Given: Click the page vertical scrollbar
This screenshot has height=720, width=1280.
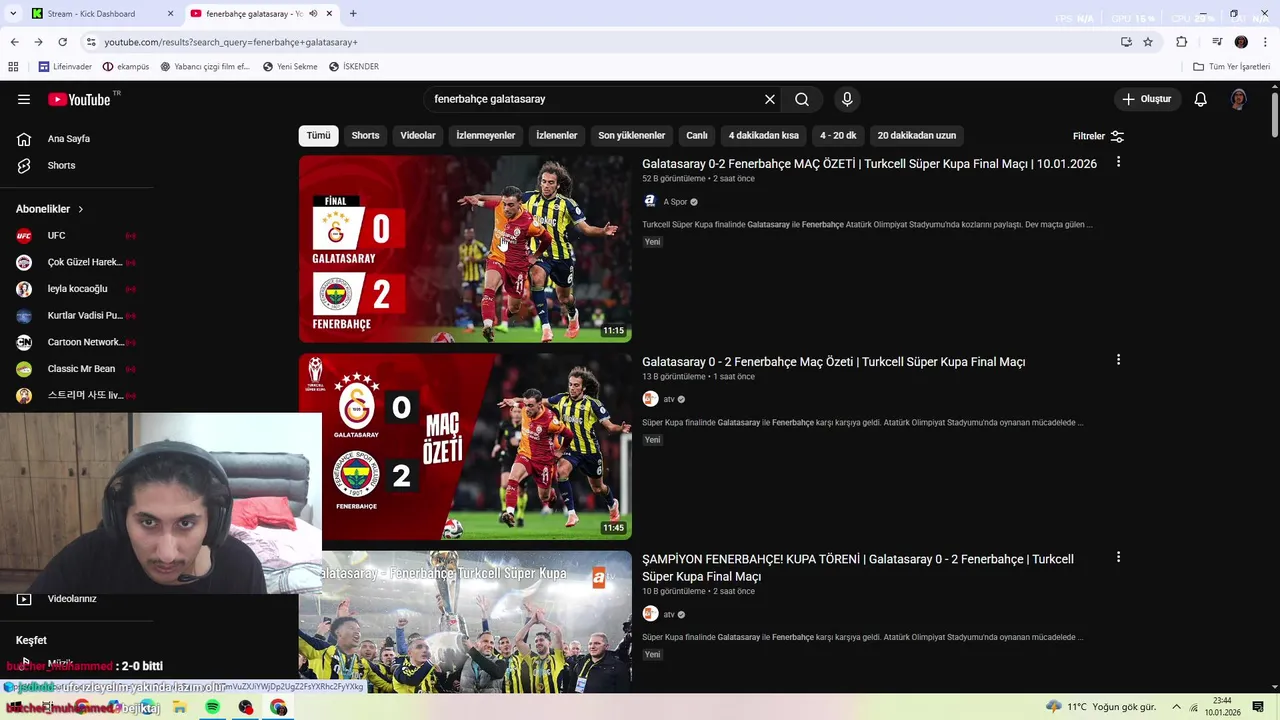Looking at the screenshot, I should point(1274,116).
